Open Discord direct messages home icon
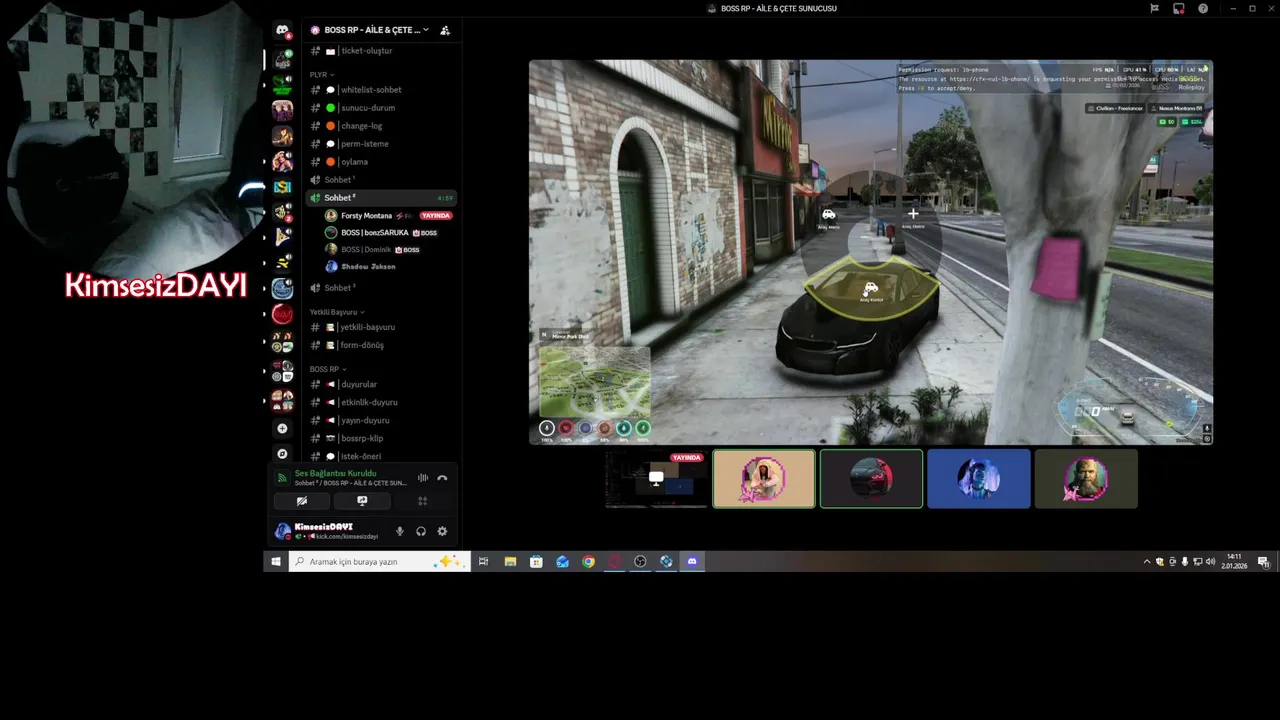The width and height of the screenshot is (1280, 720). pos(282,31)
